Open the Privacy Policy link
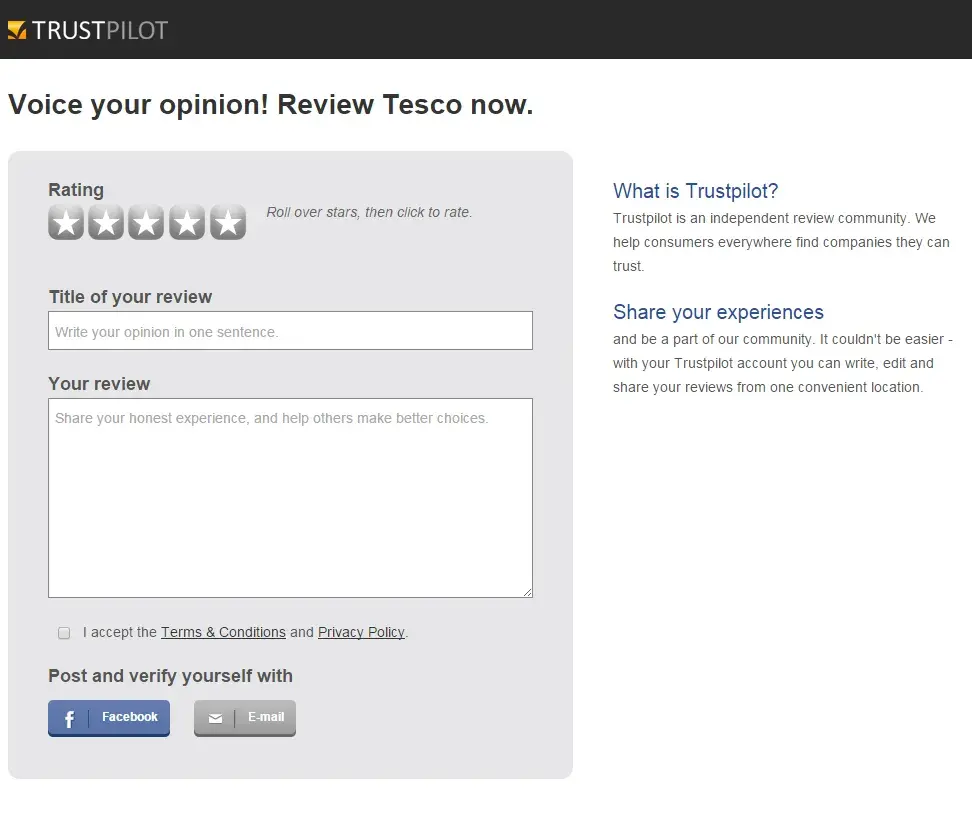Viewport: 972px width, 814px height. (x=361, y=632)
